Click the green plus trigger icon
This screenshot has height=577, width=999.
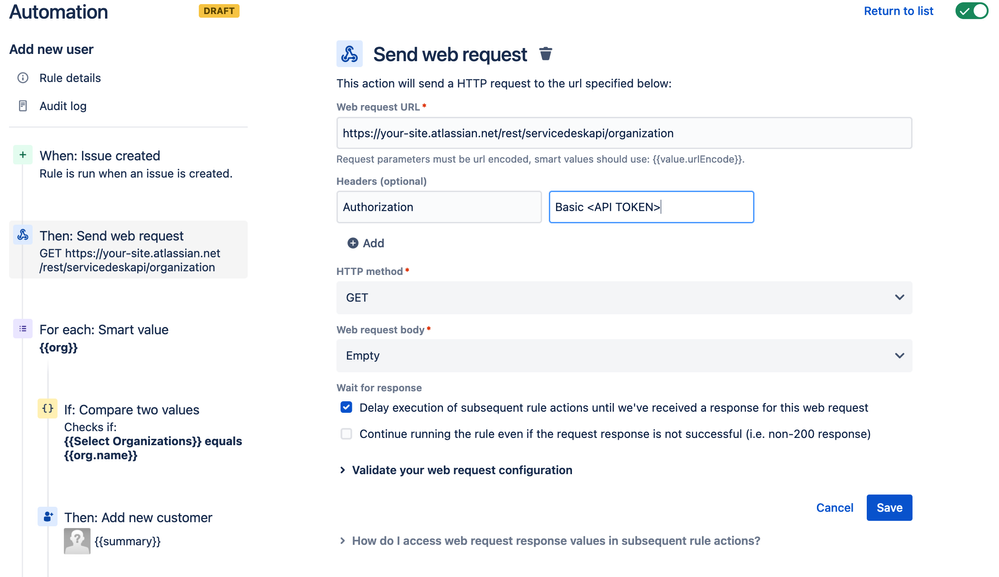click(x=23, y=155)
